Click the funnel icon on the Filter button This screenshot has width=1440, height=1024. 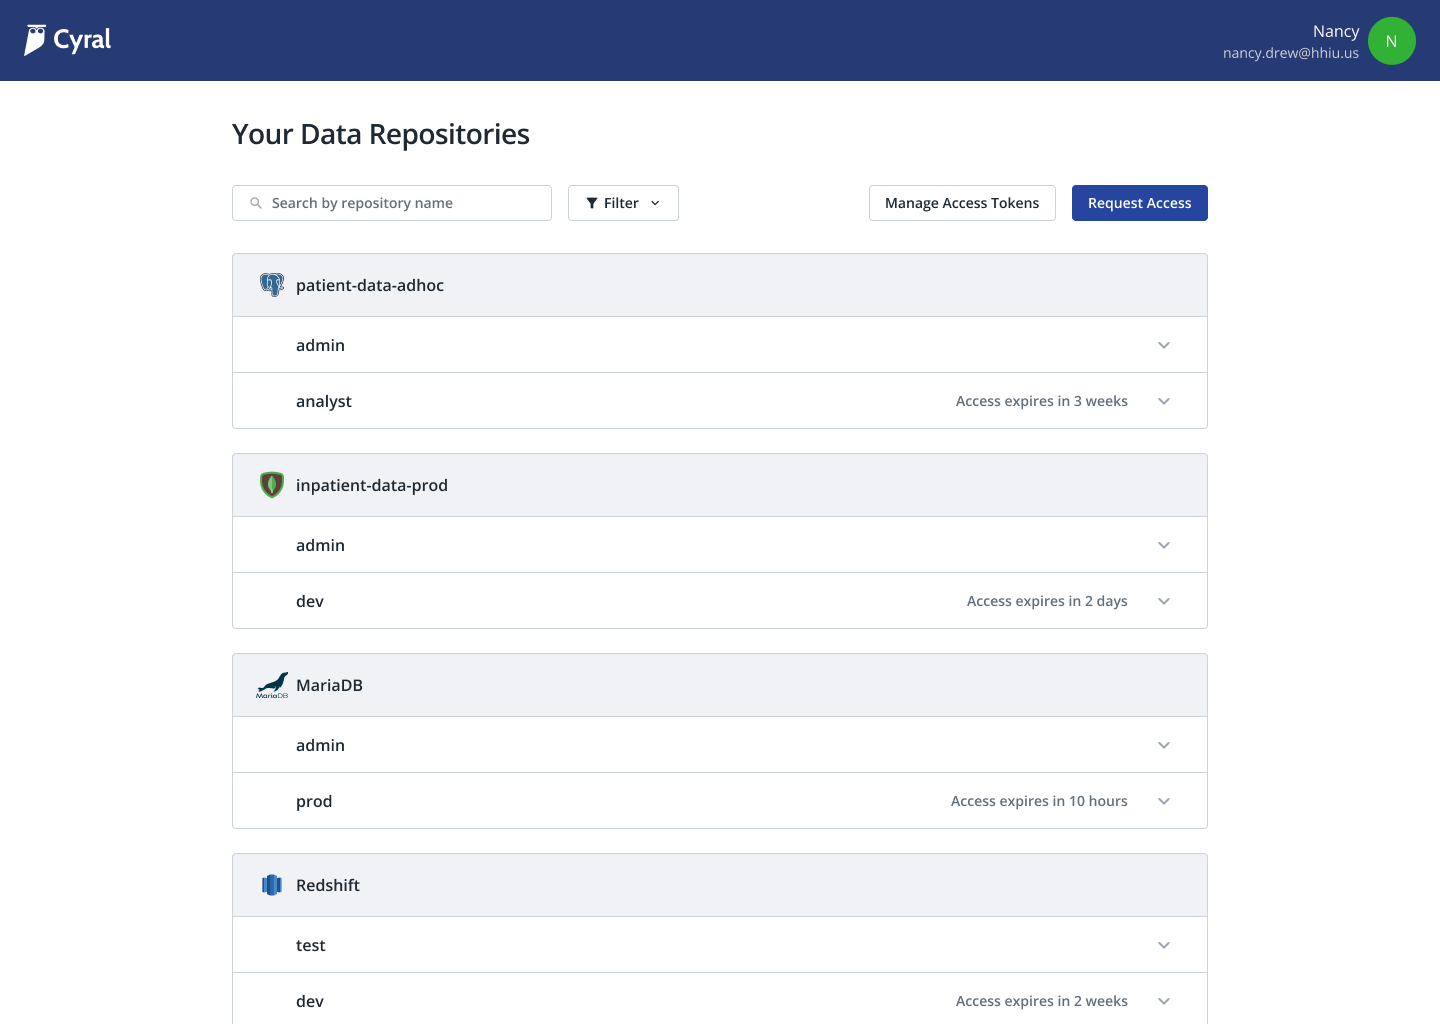[x=592, y=203]
